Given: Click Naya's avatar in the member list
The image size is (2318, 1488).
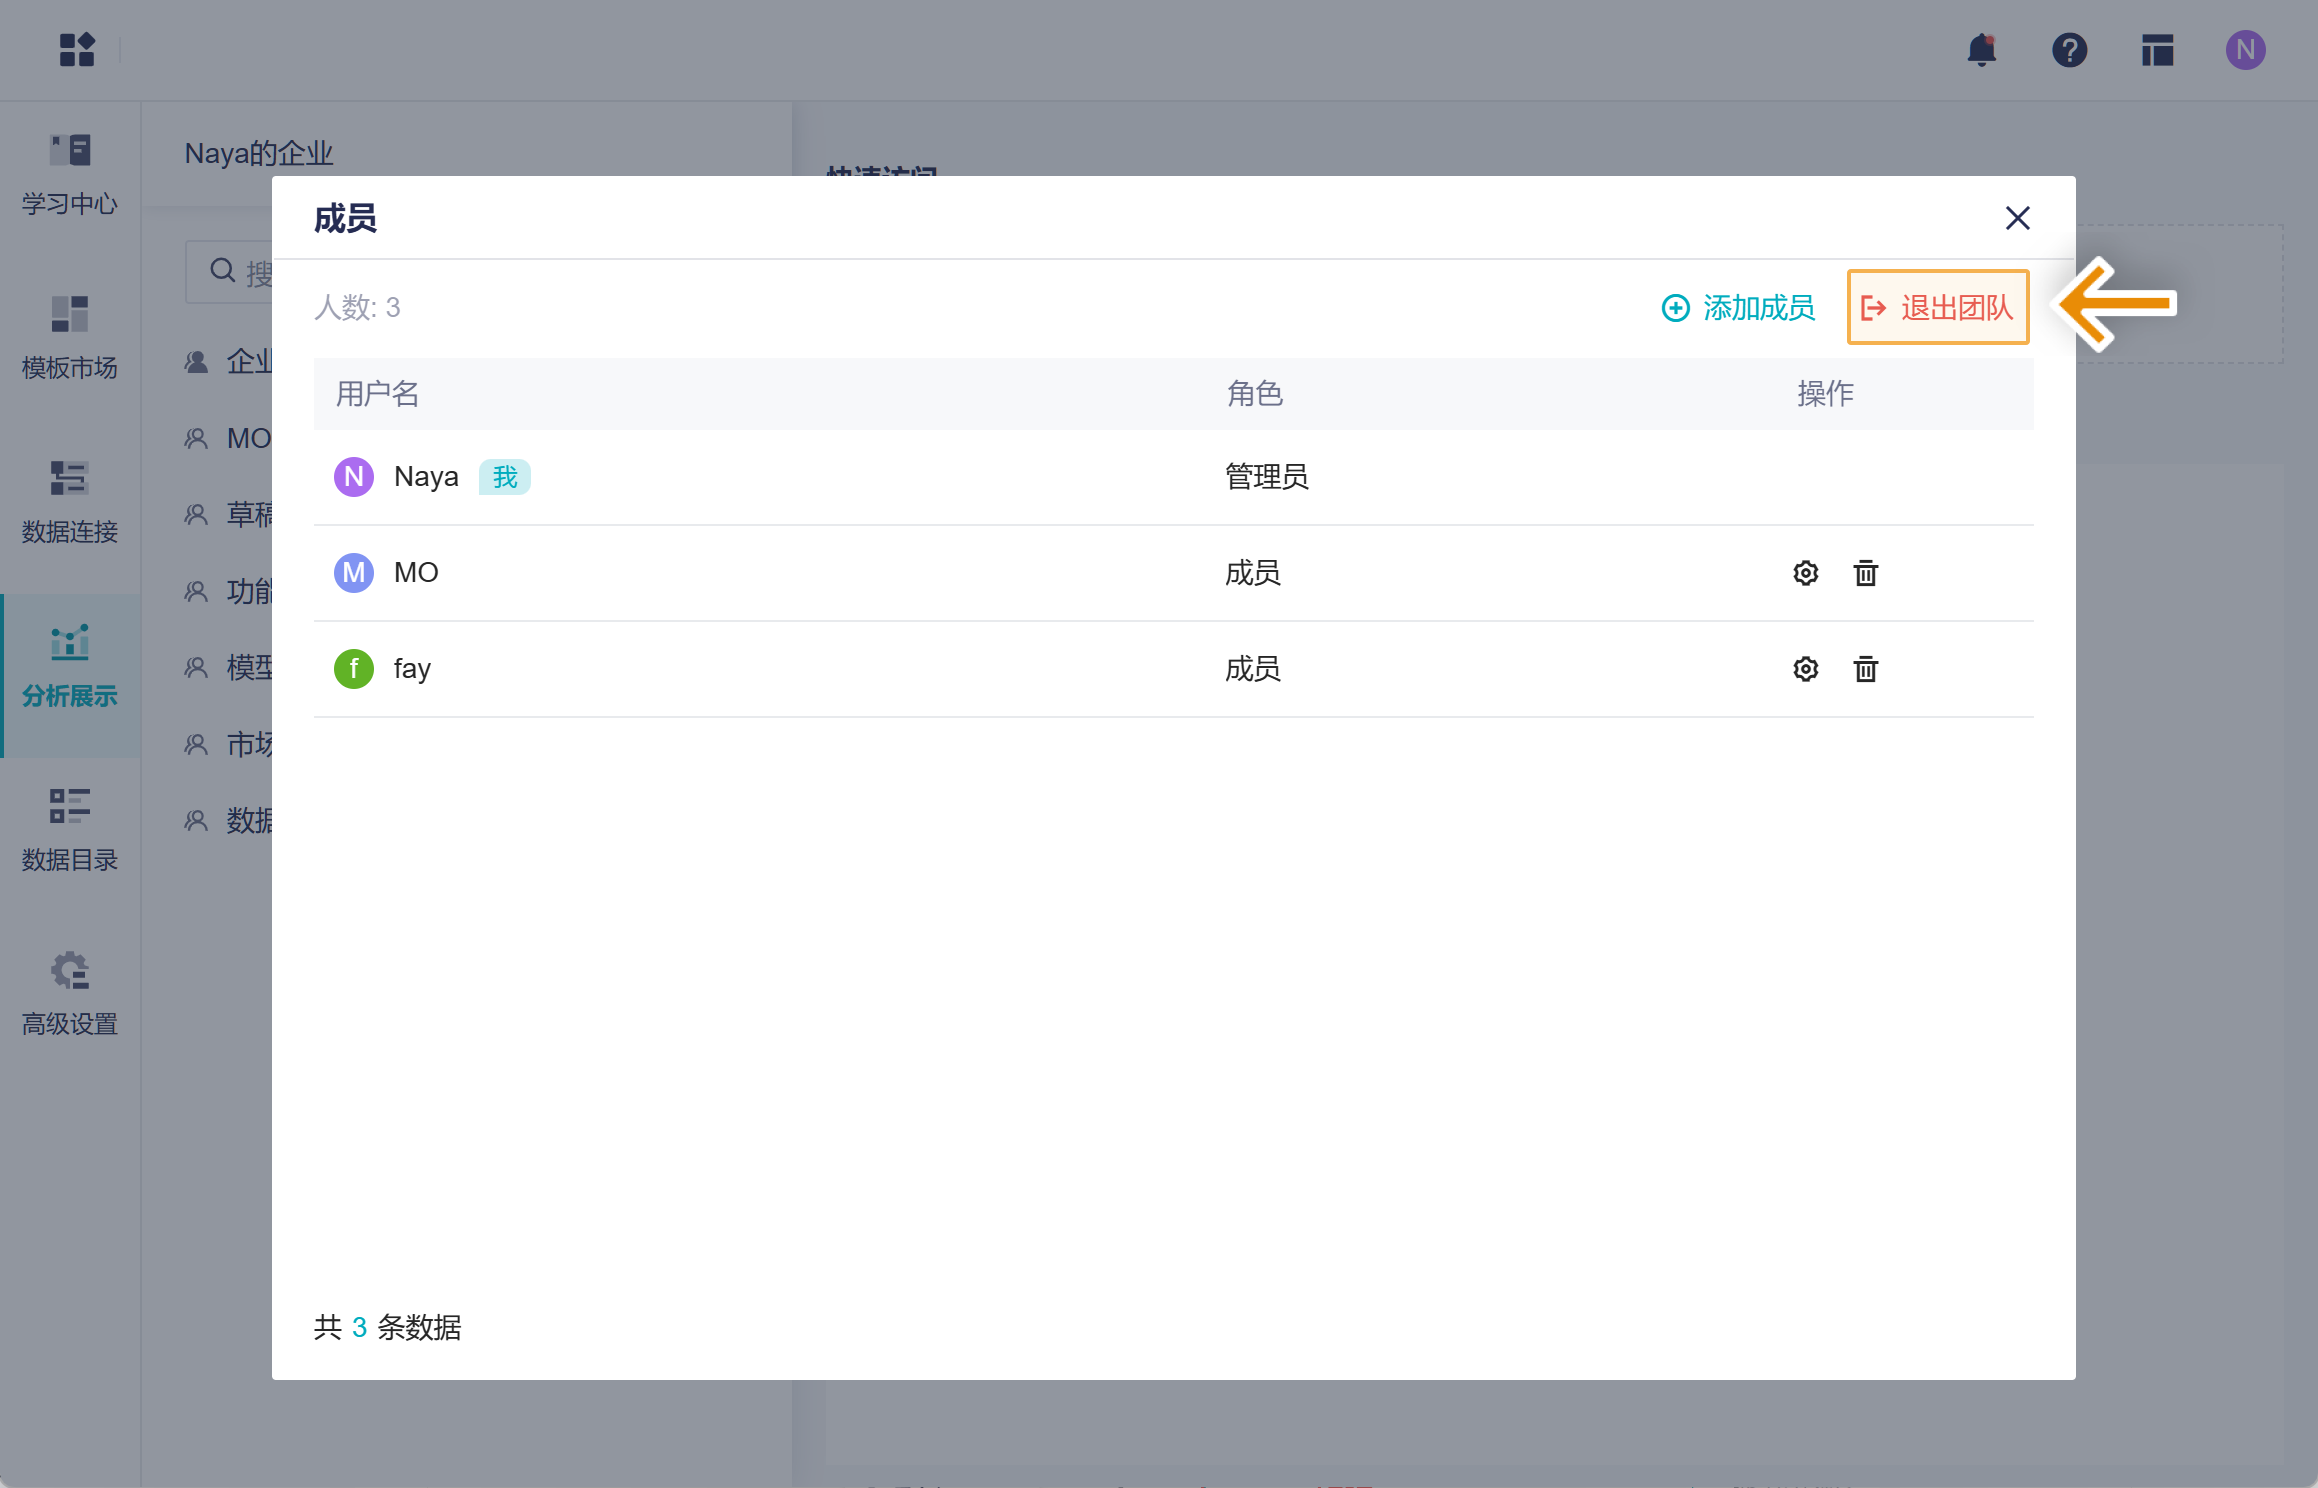Looking at the screenshot, I should click(x=353, y=477).
